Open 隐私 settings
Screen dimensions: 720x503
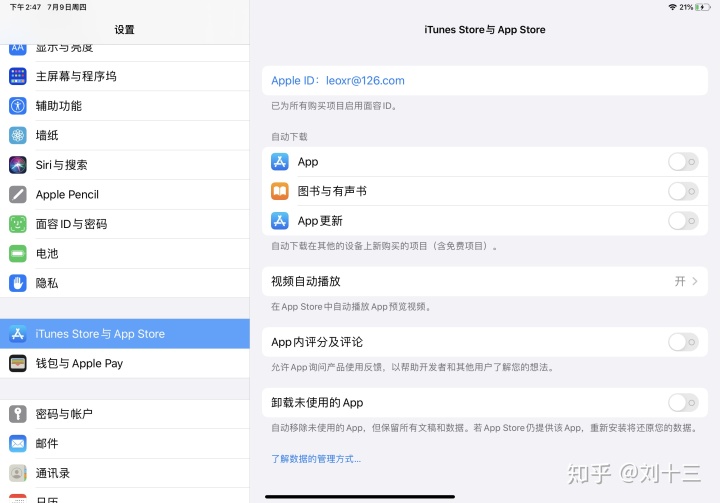[x=125, y=283]
